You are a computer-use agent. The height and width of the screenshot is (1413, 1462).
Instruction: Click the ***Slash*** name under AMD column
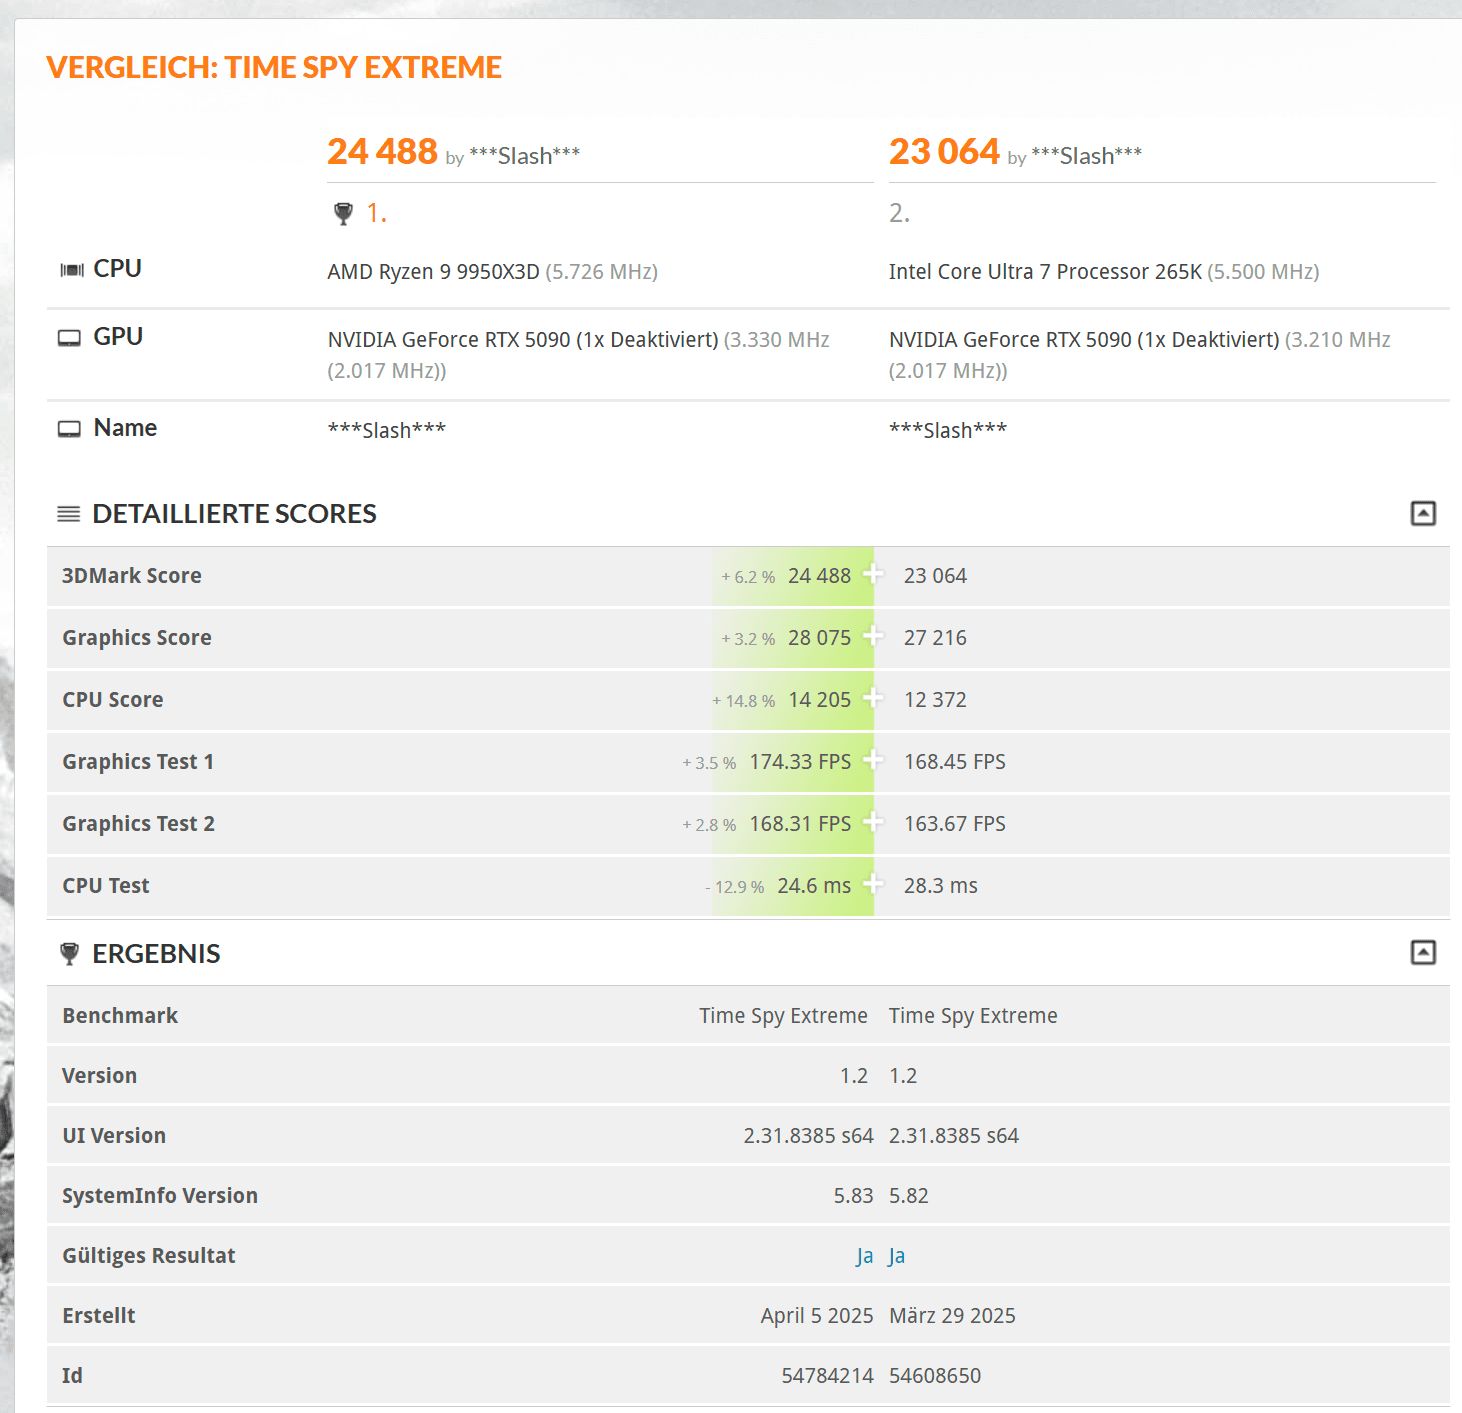tap(386, 430)
